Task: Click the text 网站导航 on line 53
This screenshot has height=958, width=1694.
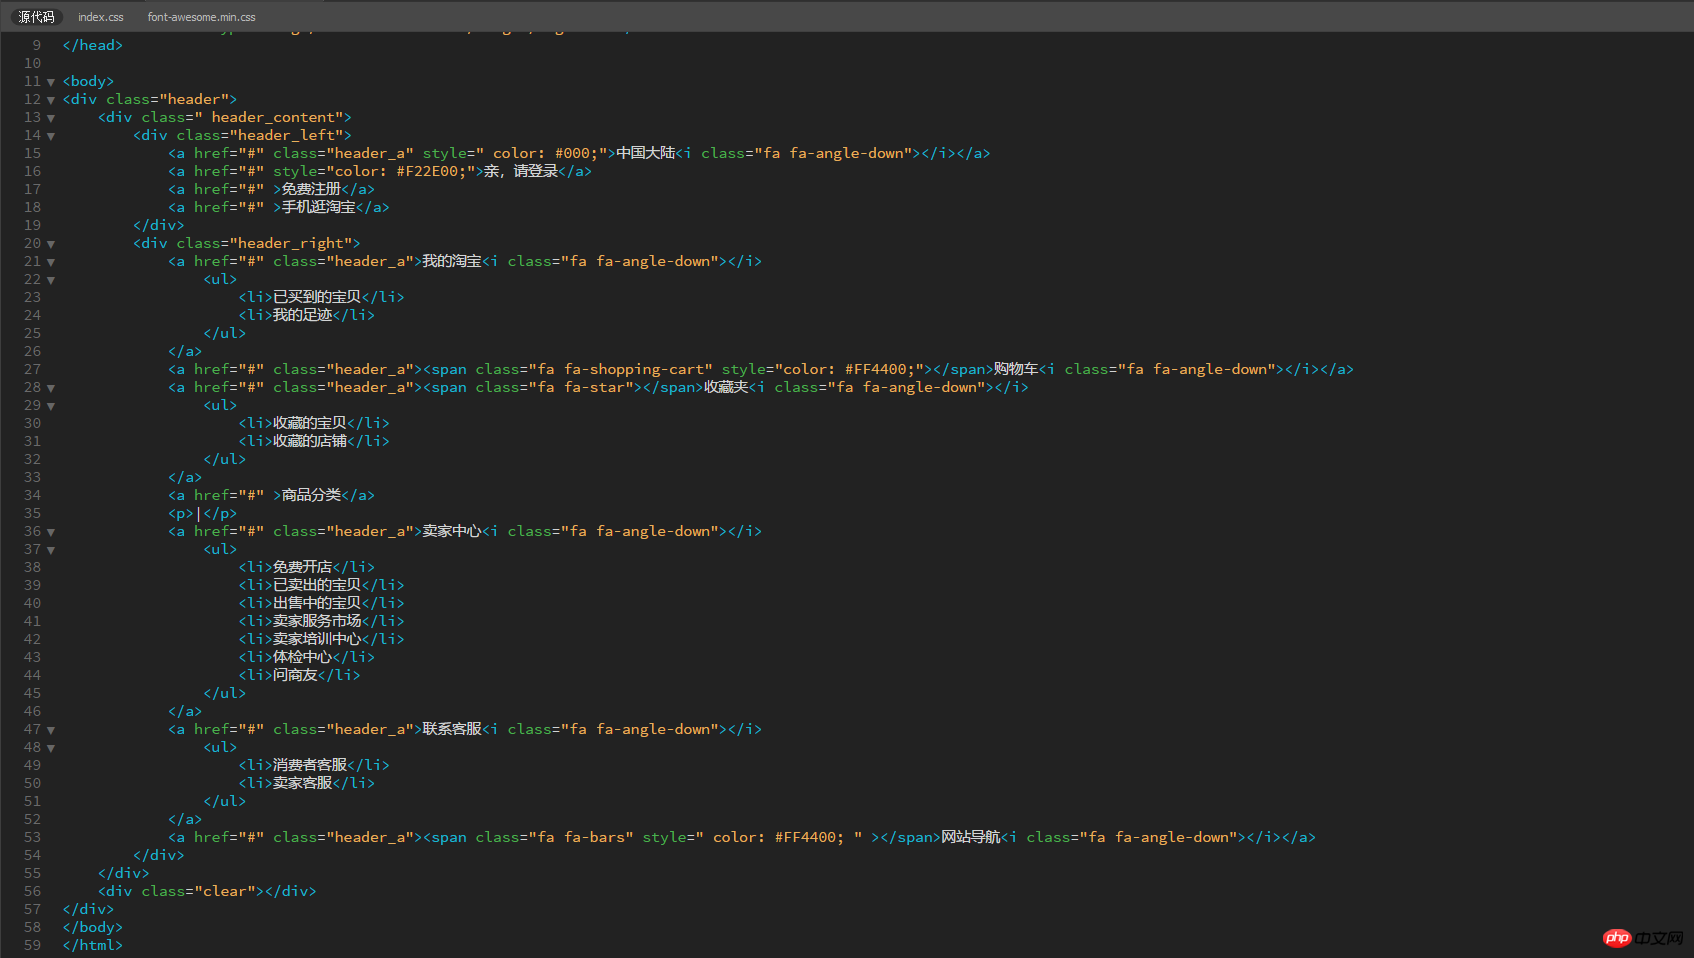Action: point(971,837)
